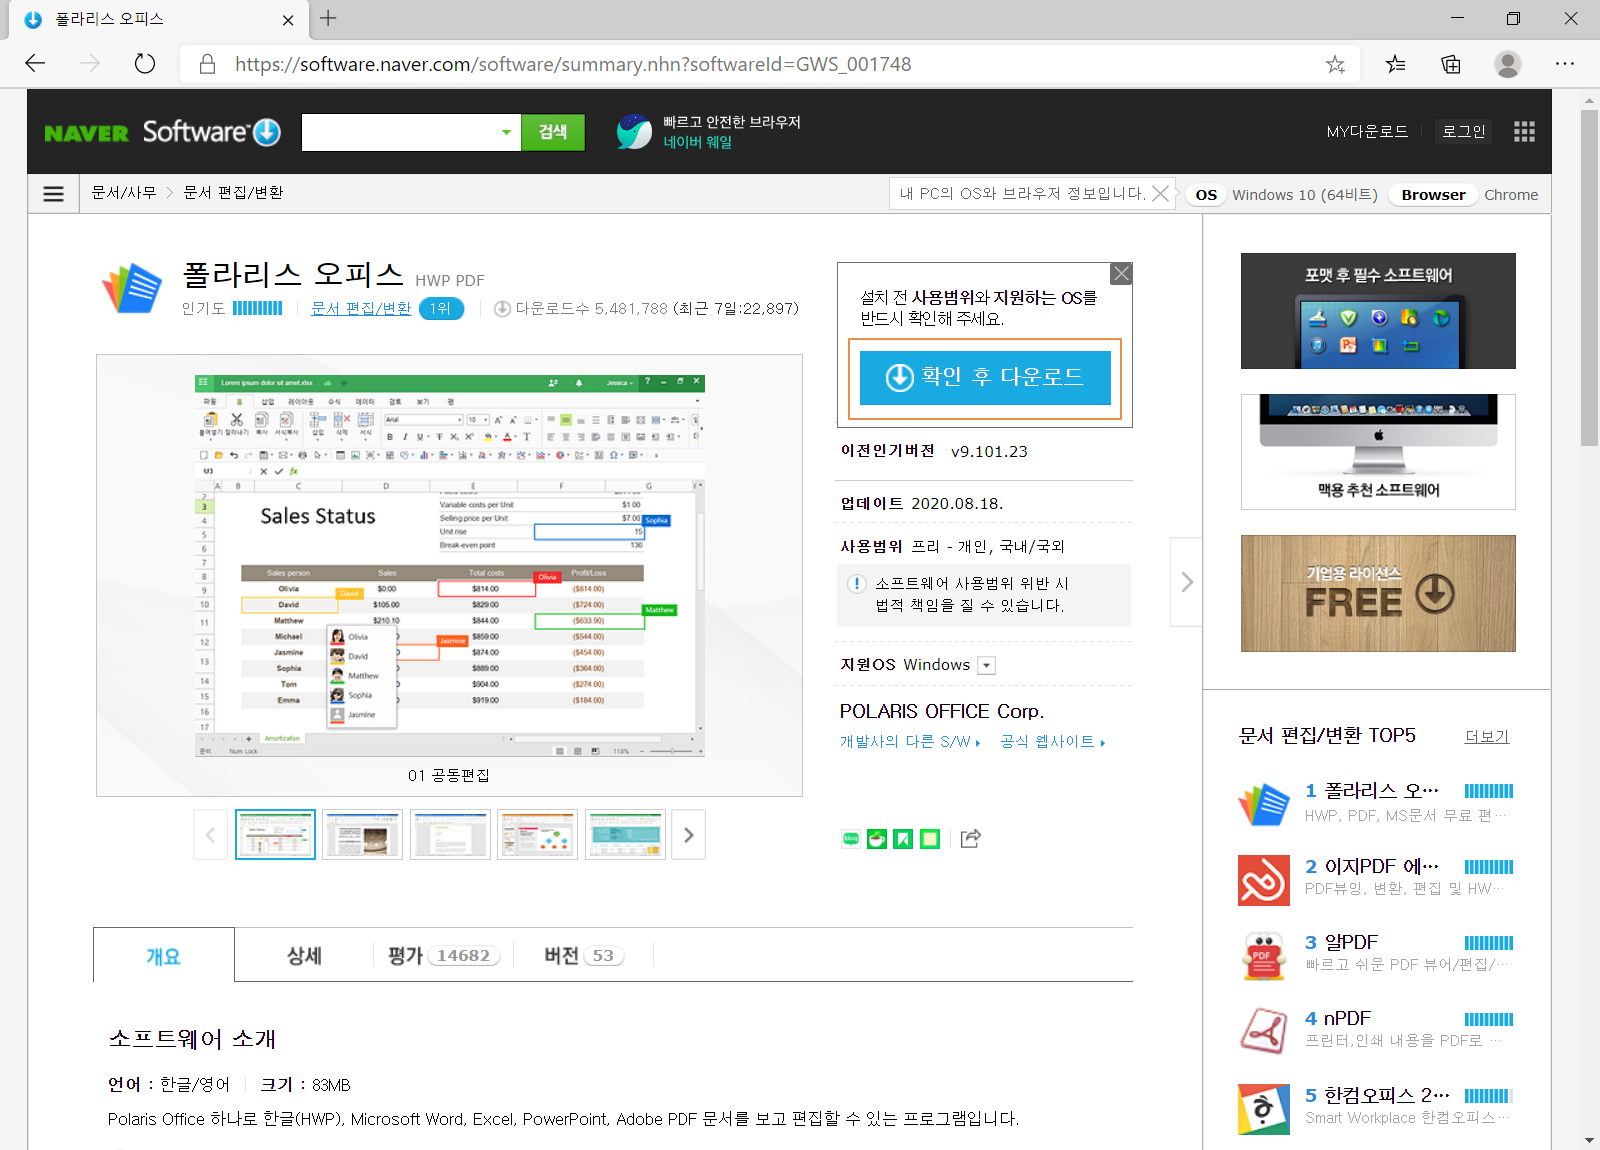Open 포맷 후 필수 소프트웨어 banner
The image size is (1600, 1150).
[1378, 311]
